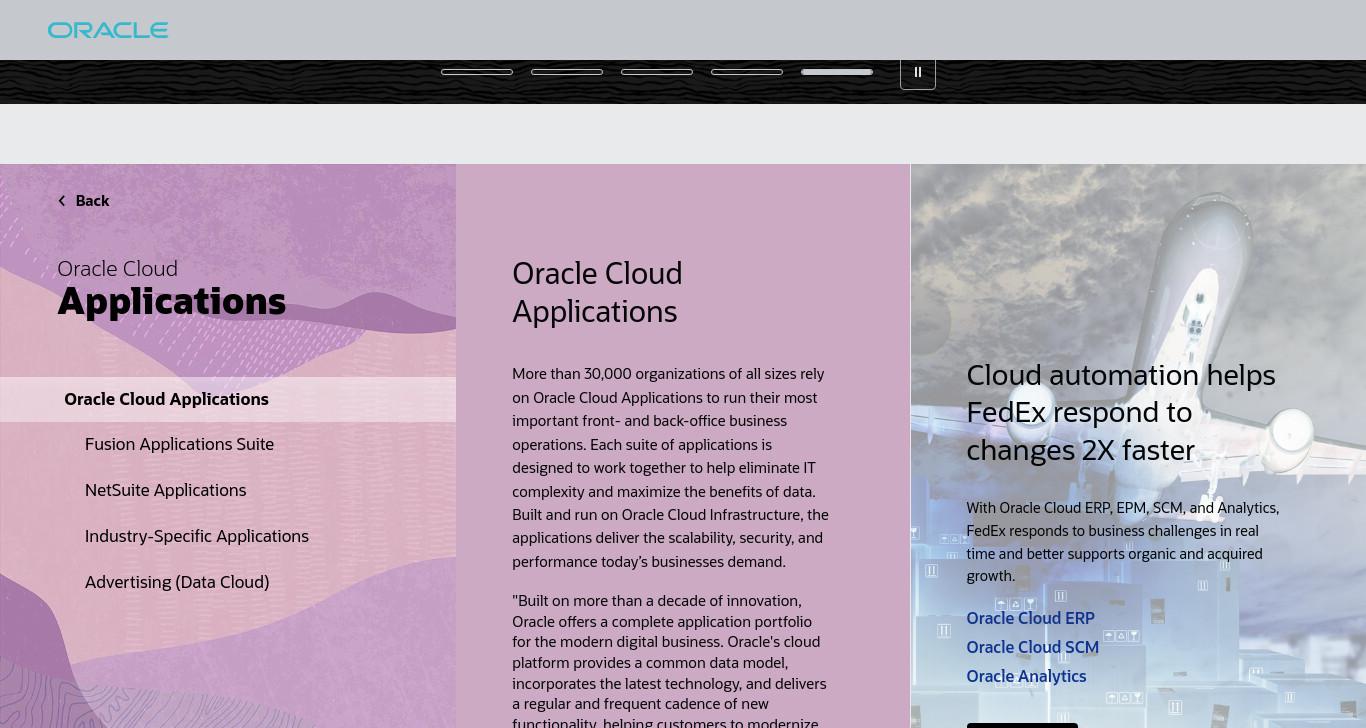This screenshot has width=1366, height=728.
Task: Open the Industry-Specific Applications menu item
Action: coord(197,536)
